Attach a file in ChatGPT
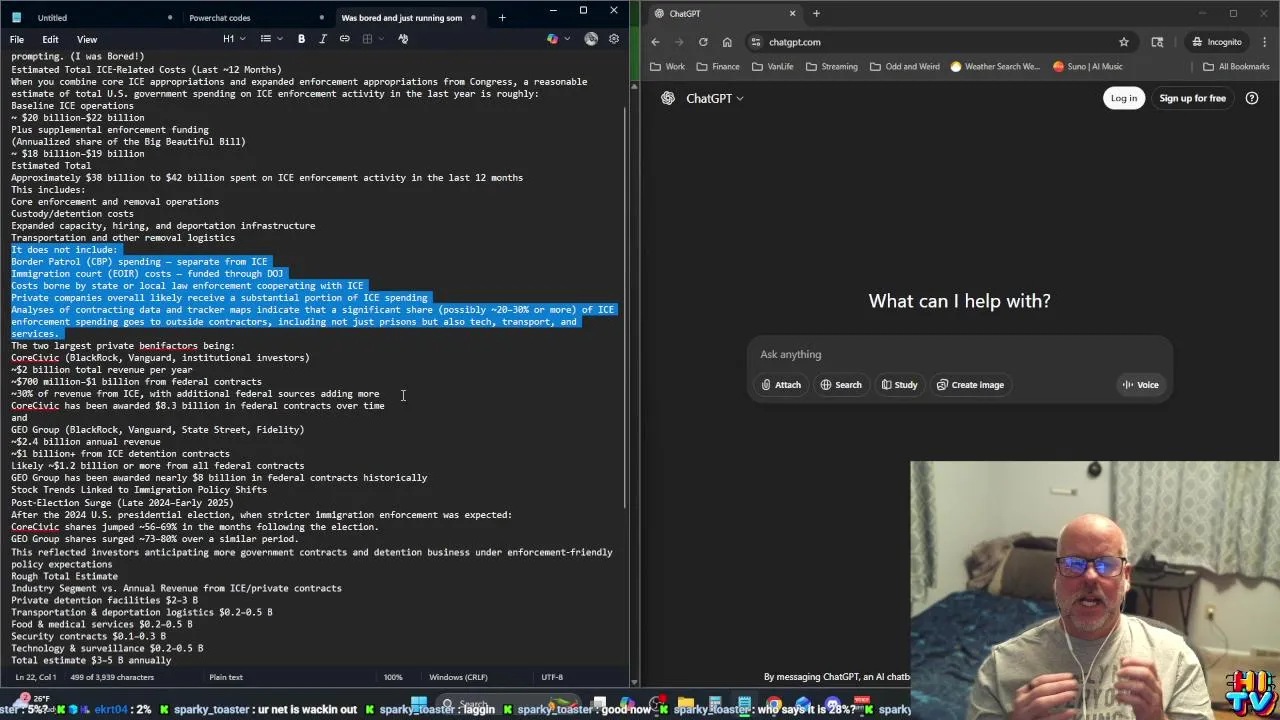Viewport: 1280px width, 720px height. coord(781,385)
